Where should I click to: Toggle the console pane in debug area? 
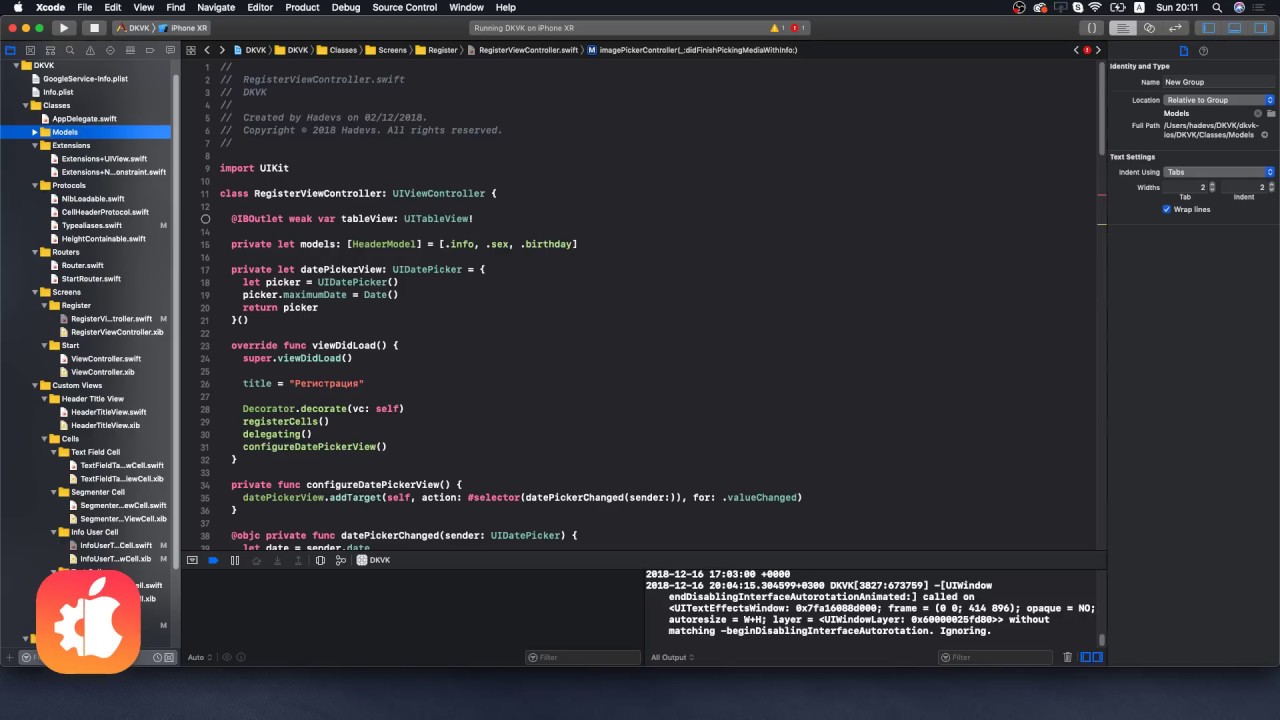click(x=1097, y=657)
